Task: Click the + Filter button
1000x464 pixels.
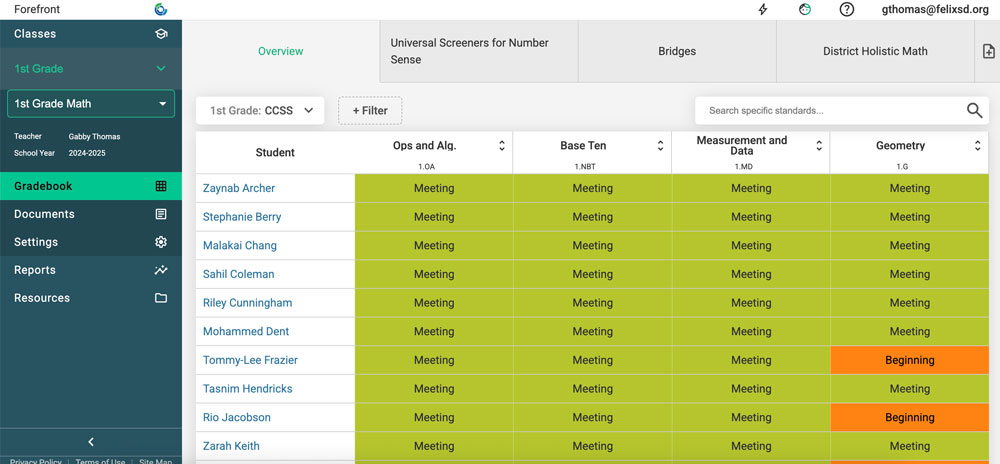Action: (370, 111)
